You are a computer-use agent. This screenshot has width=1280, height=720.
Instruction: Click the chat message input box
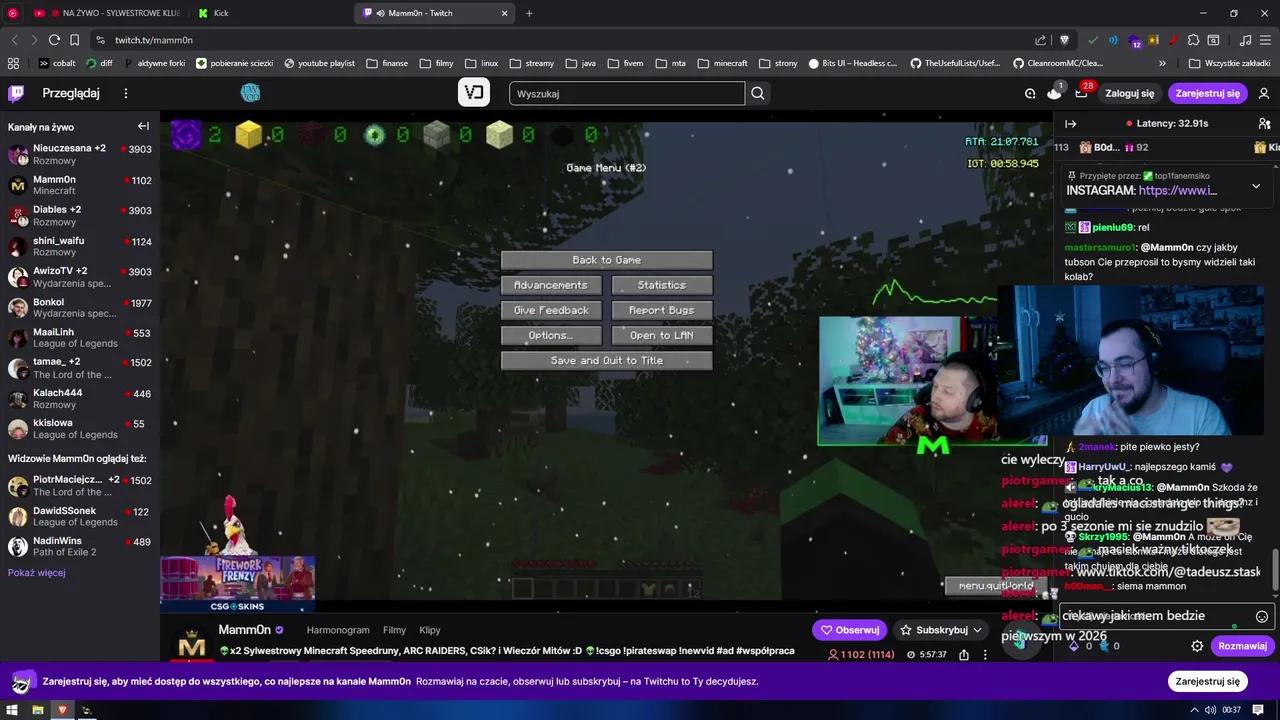pyautogui.click(x=1155, y=616)
